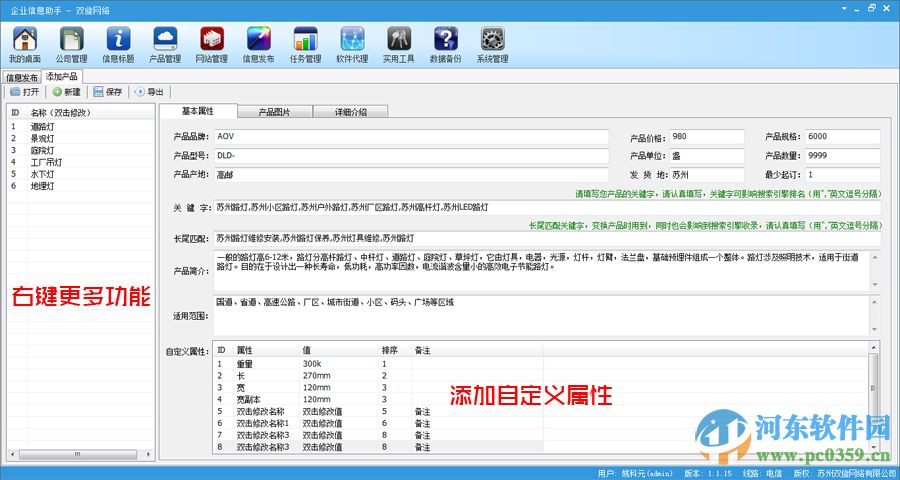Open 实用工具 tools icon
Image resolution: width=900 pixels, height=480 pixels.
399,44
